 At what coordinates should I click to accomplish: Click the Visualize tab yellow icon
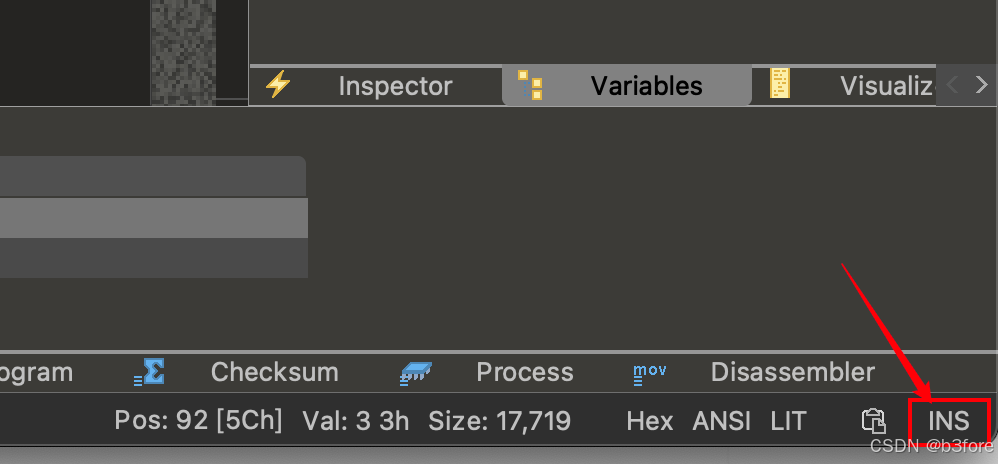click(780, 83)
